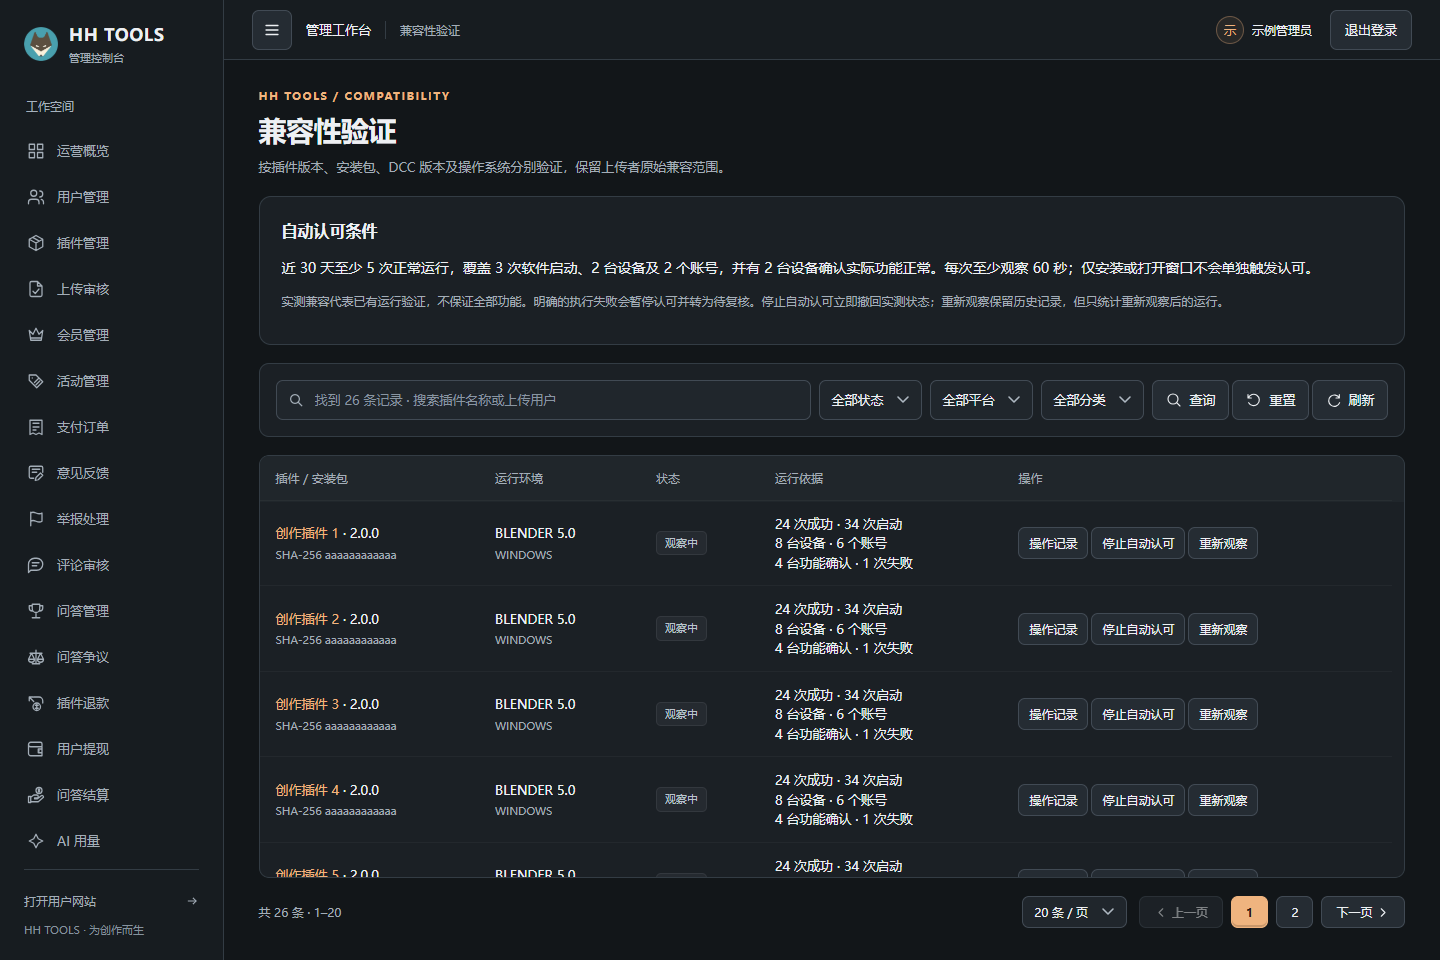Click the 运营概览 dashboard grid icon
Image resolution: width=1440 pixels, height=960 pixels.
(36, 151)
